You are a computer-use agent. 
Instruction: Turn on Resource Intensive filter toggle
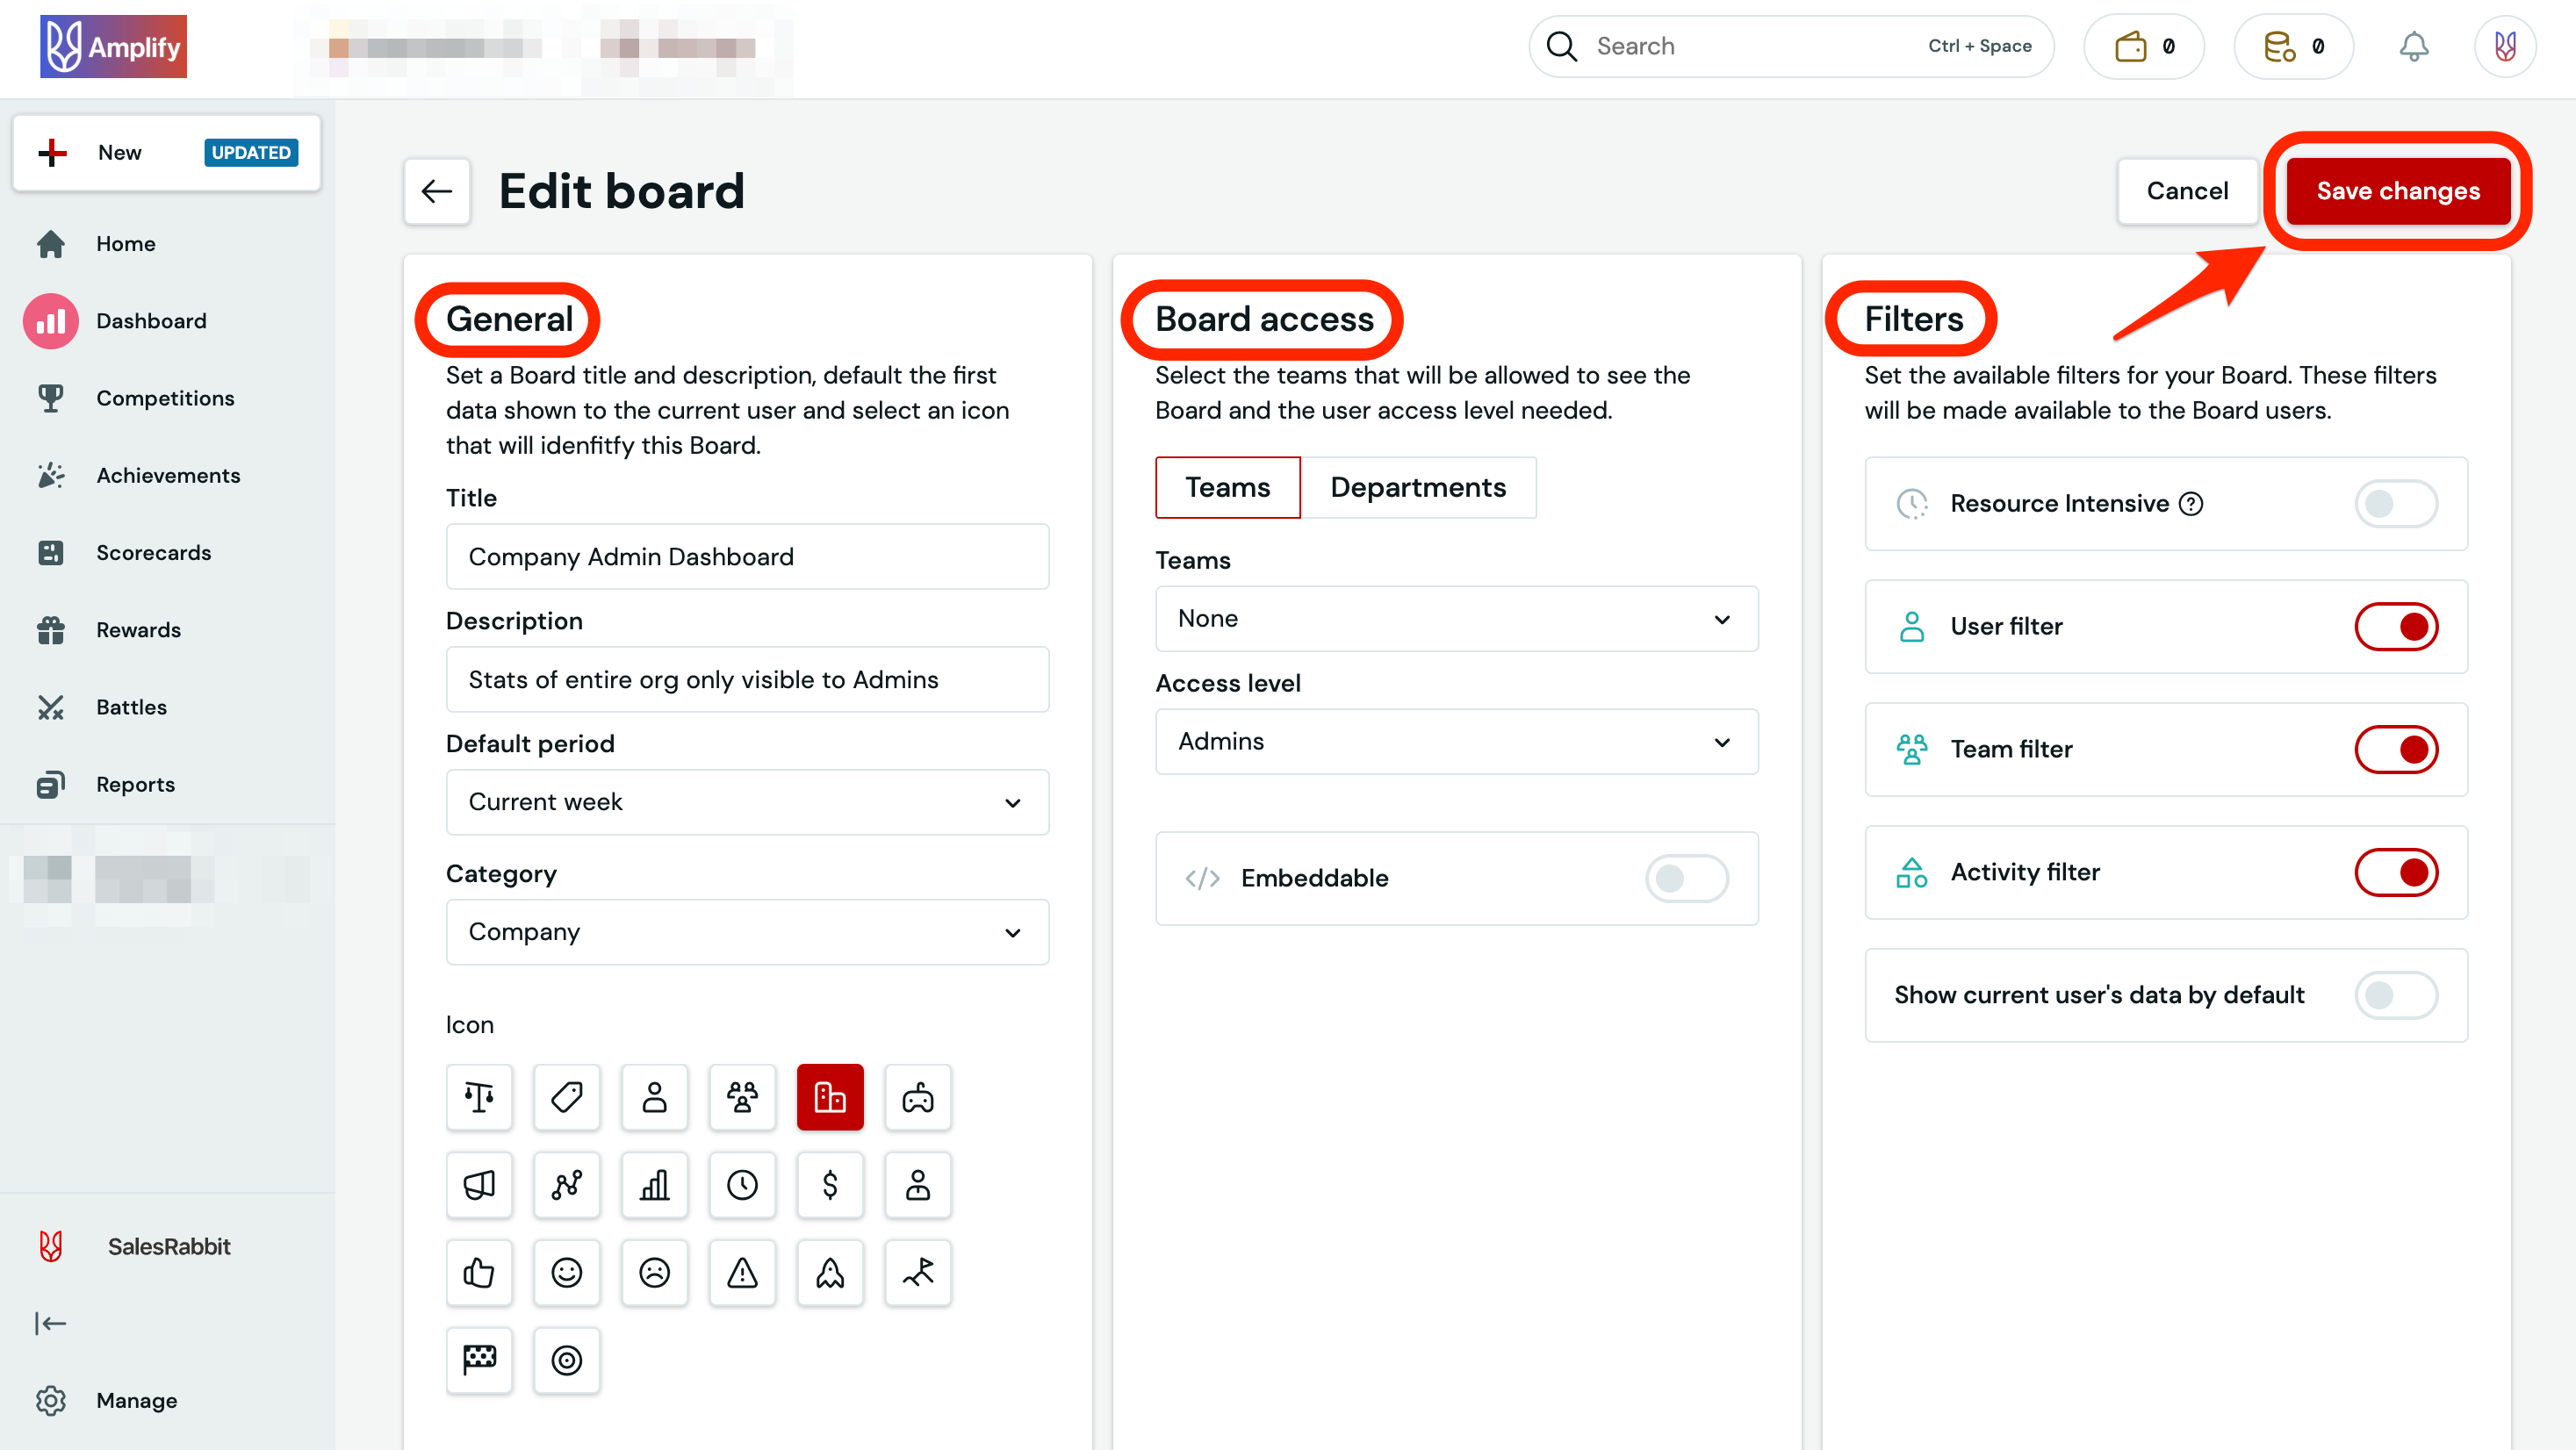2396,504
